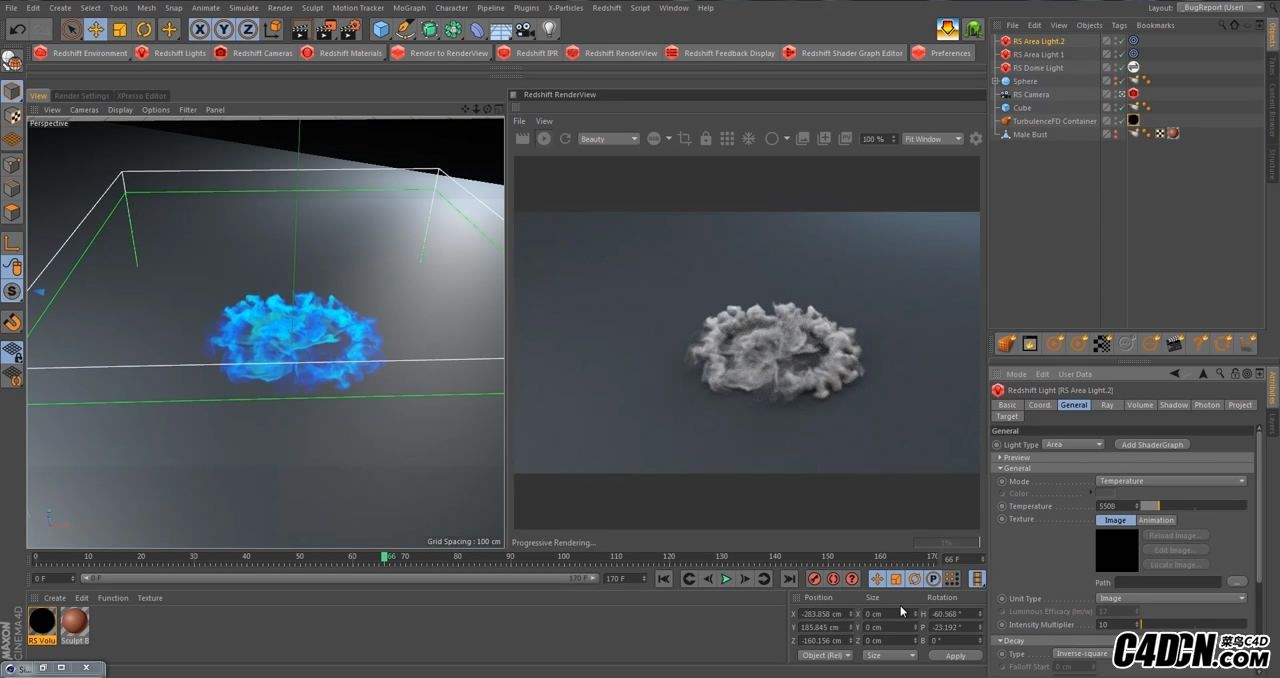1280x678 pixels.
Task: Toggle the X axis lock
Action: [200, 30]
